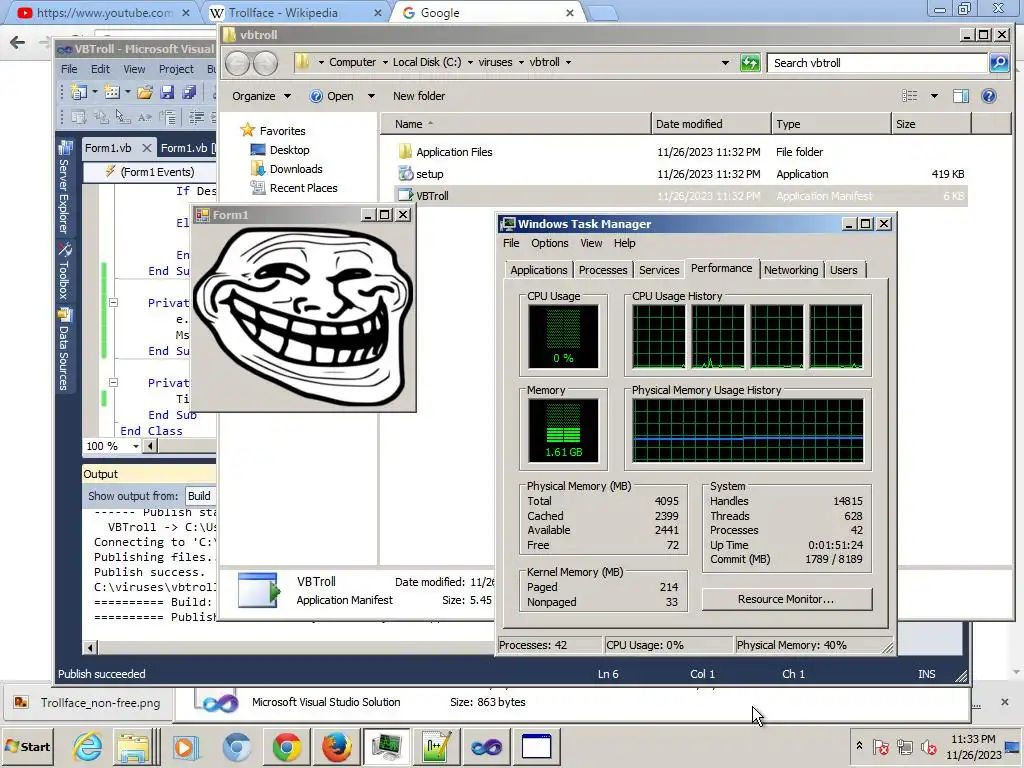Open Show output from Build dropdown
The image size is (1024, 768).
coord(200,496)
